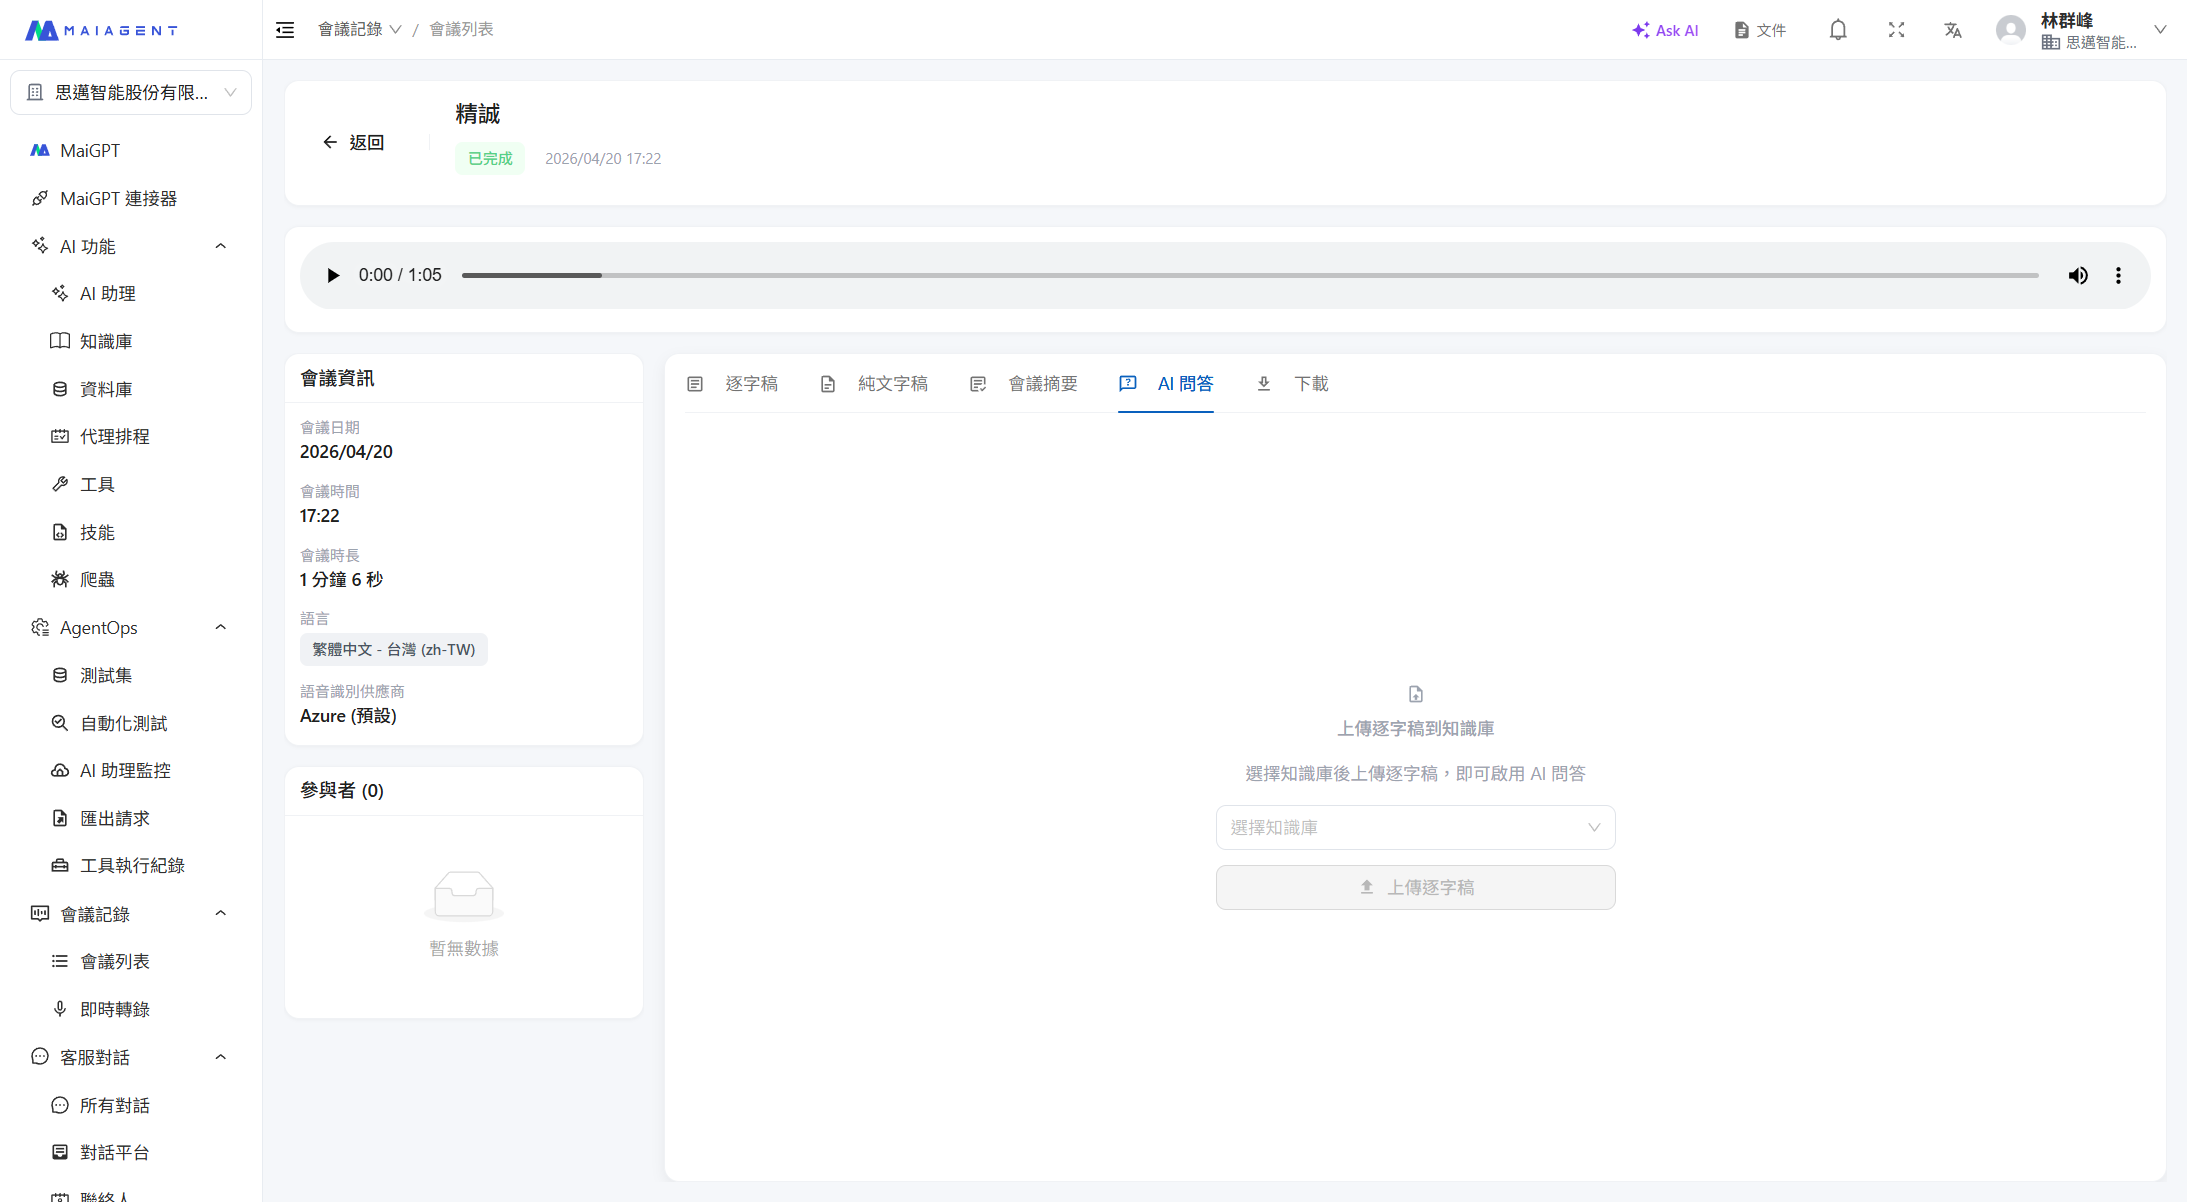Open the language translation icon
The image size is (2187, 1202).
(x=1953, y=30)
